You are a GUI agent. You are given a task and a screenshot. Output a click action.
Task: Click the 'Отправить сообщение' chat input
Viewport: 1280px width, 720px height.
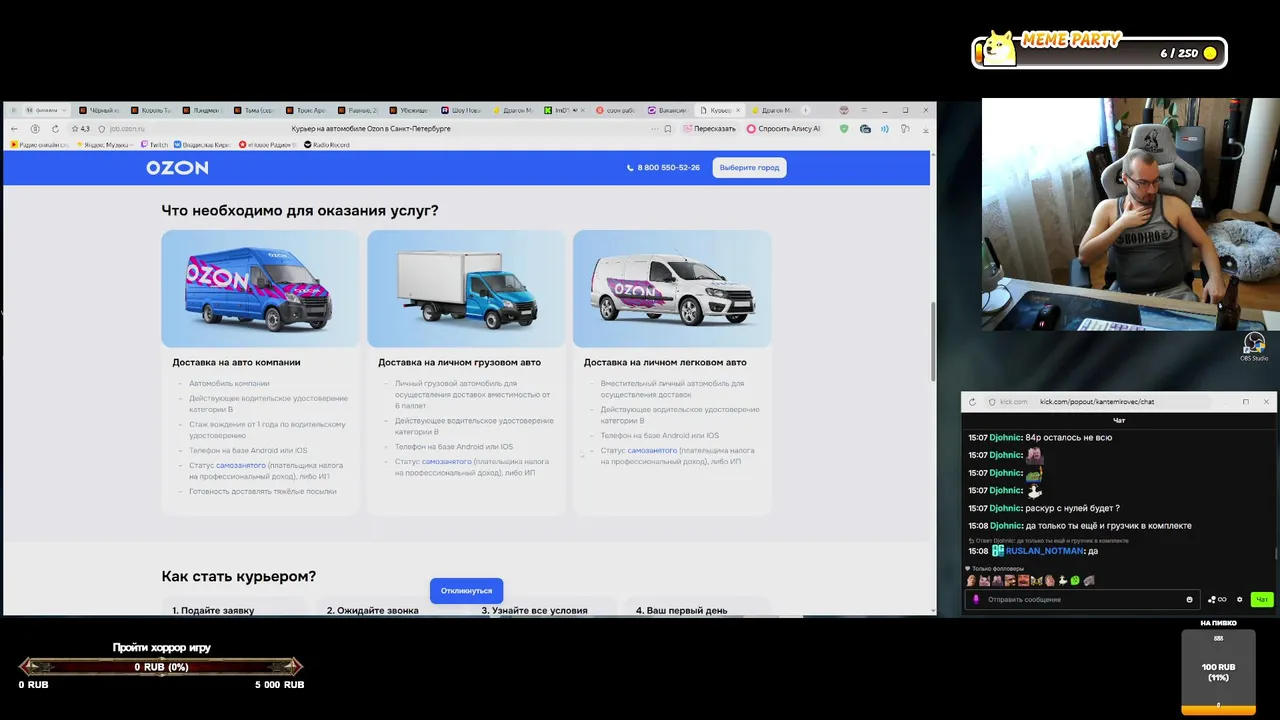[x=1080, y=599]
